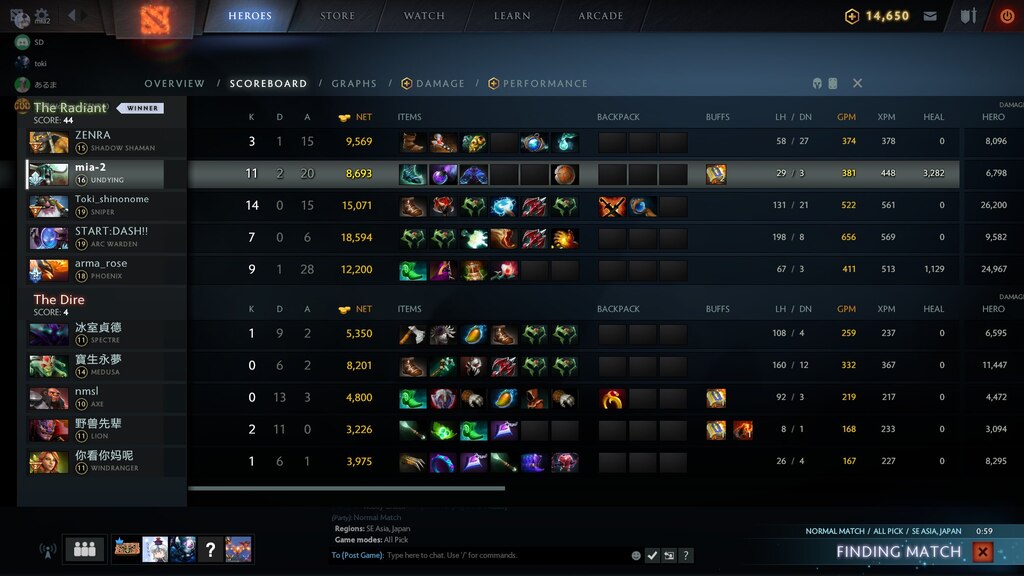Click the armory banner icon

968,16
